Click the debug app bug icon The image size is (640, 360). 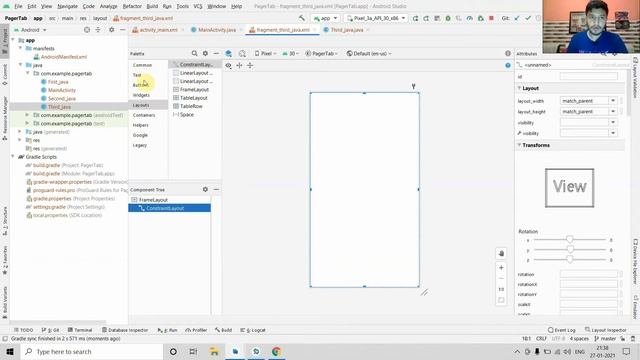448,18
